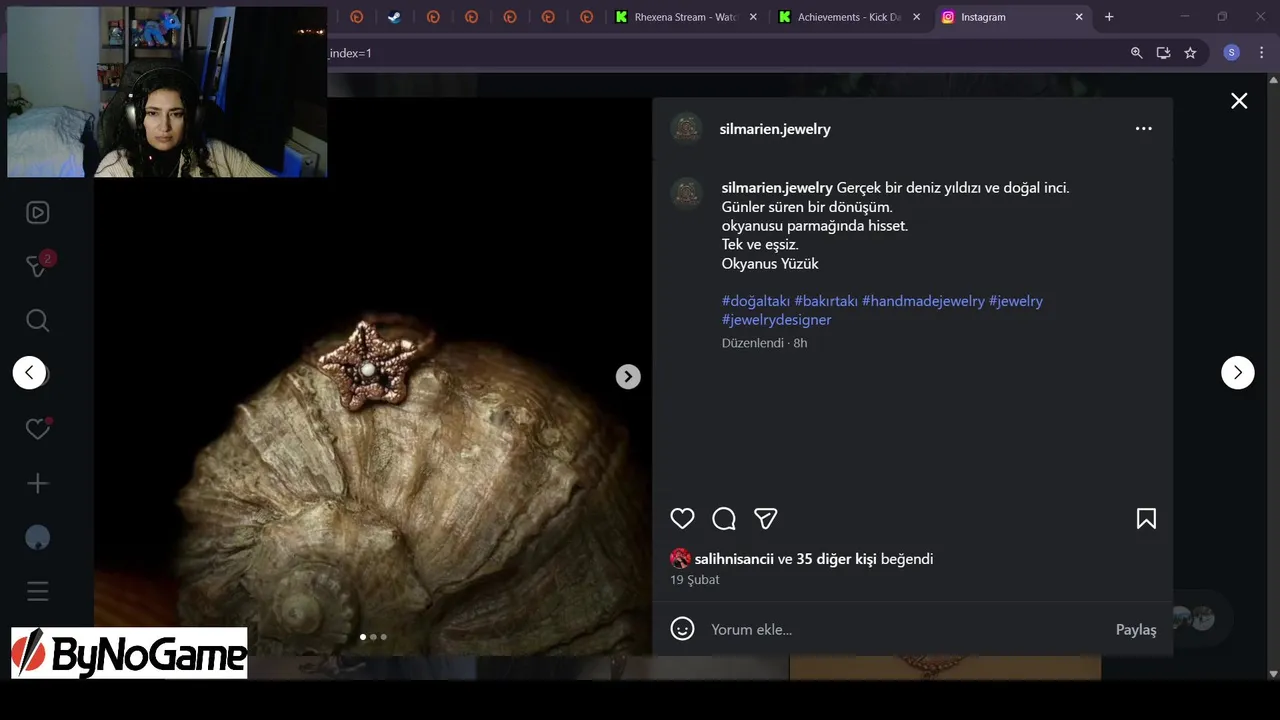Save the post with the bookmark icon

(x=1146, y=518)
